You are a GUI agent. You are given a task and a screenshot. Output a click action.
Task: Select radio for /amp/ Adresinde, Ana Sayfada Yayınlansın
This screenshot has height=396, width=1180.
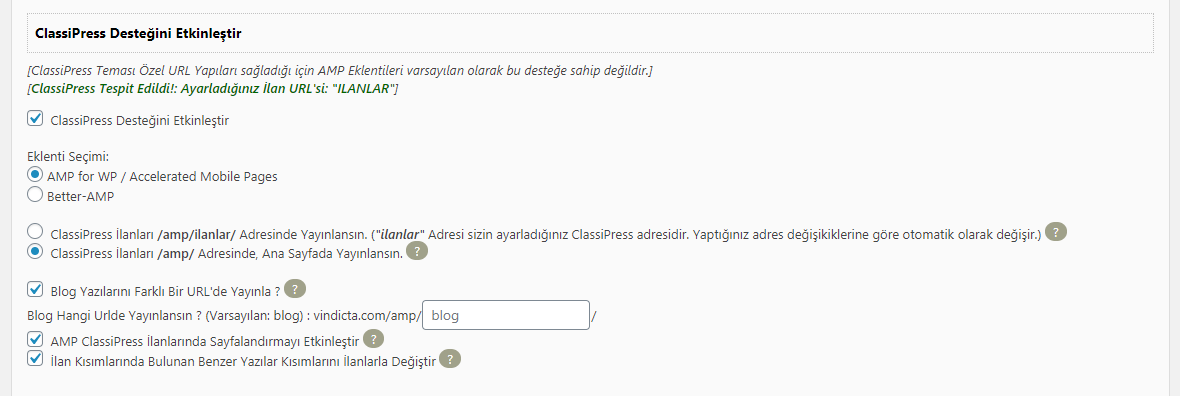[35, 251]
